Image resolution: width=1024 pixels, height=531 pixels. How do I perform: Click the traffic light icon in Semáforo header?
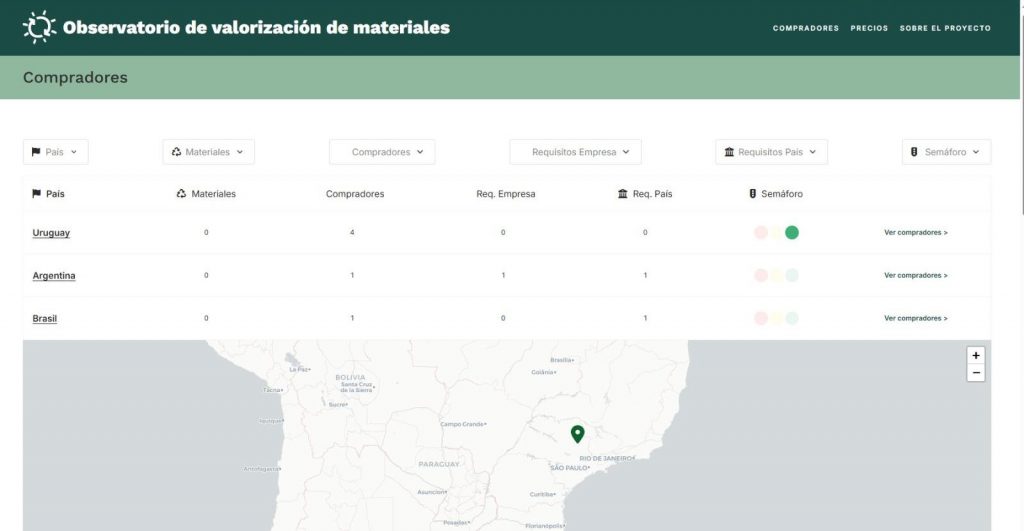[752, 194]
